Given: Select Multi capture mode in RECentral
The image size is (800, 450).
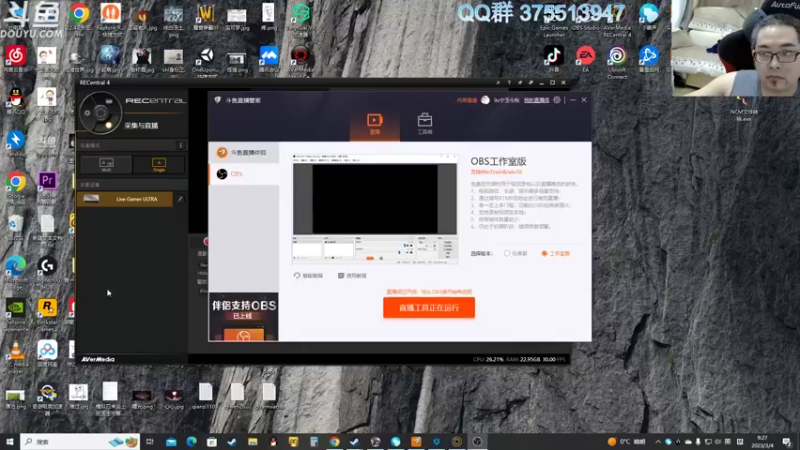Looking at the screenshot, I should click(x=106, y=164).
